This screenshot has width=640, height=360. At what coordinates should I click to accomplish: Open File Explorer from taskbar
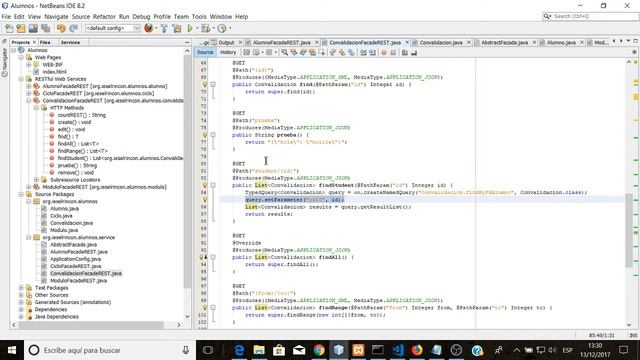pyautogui.click(x=259, y=350)
